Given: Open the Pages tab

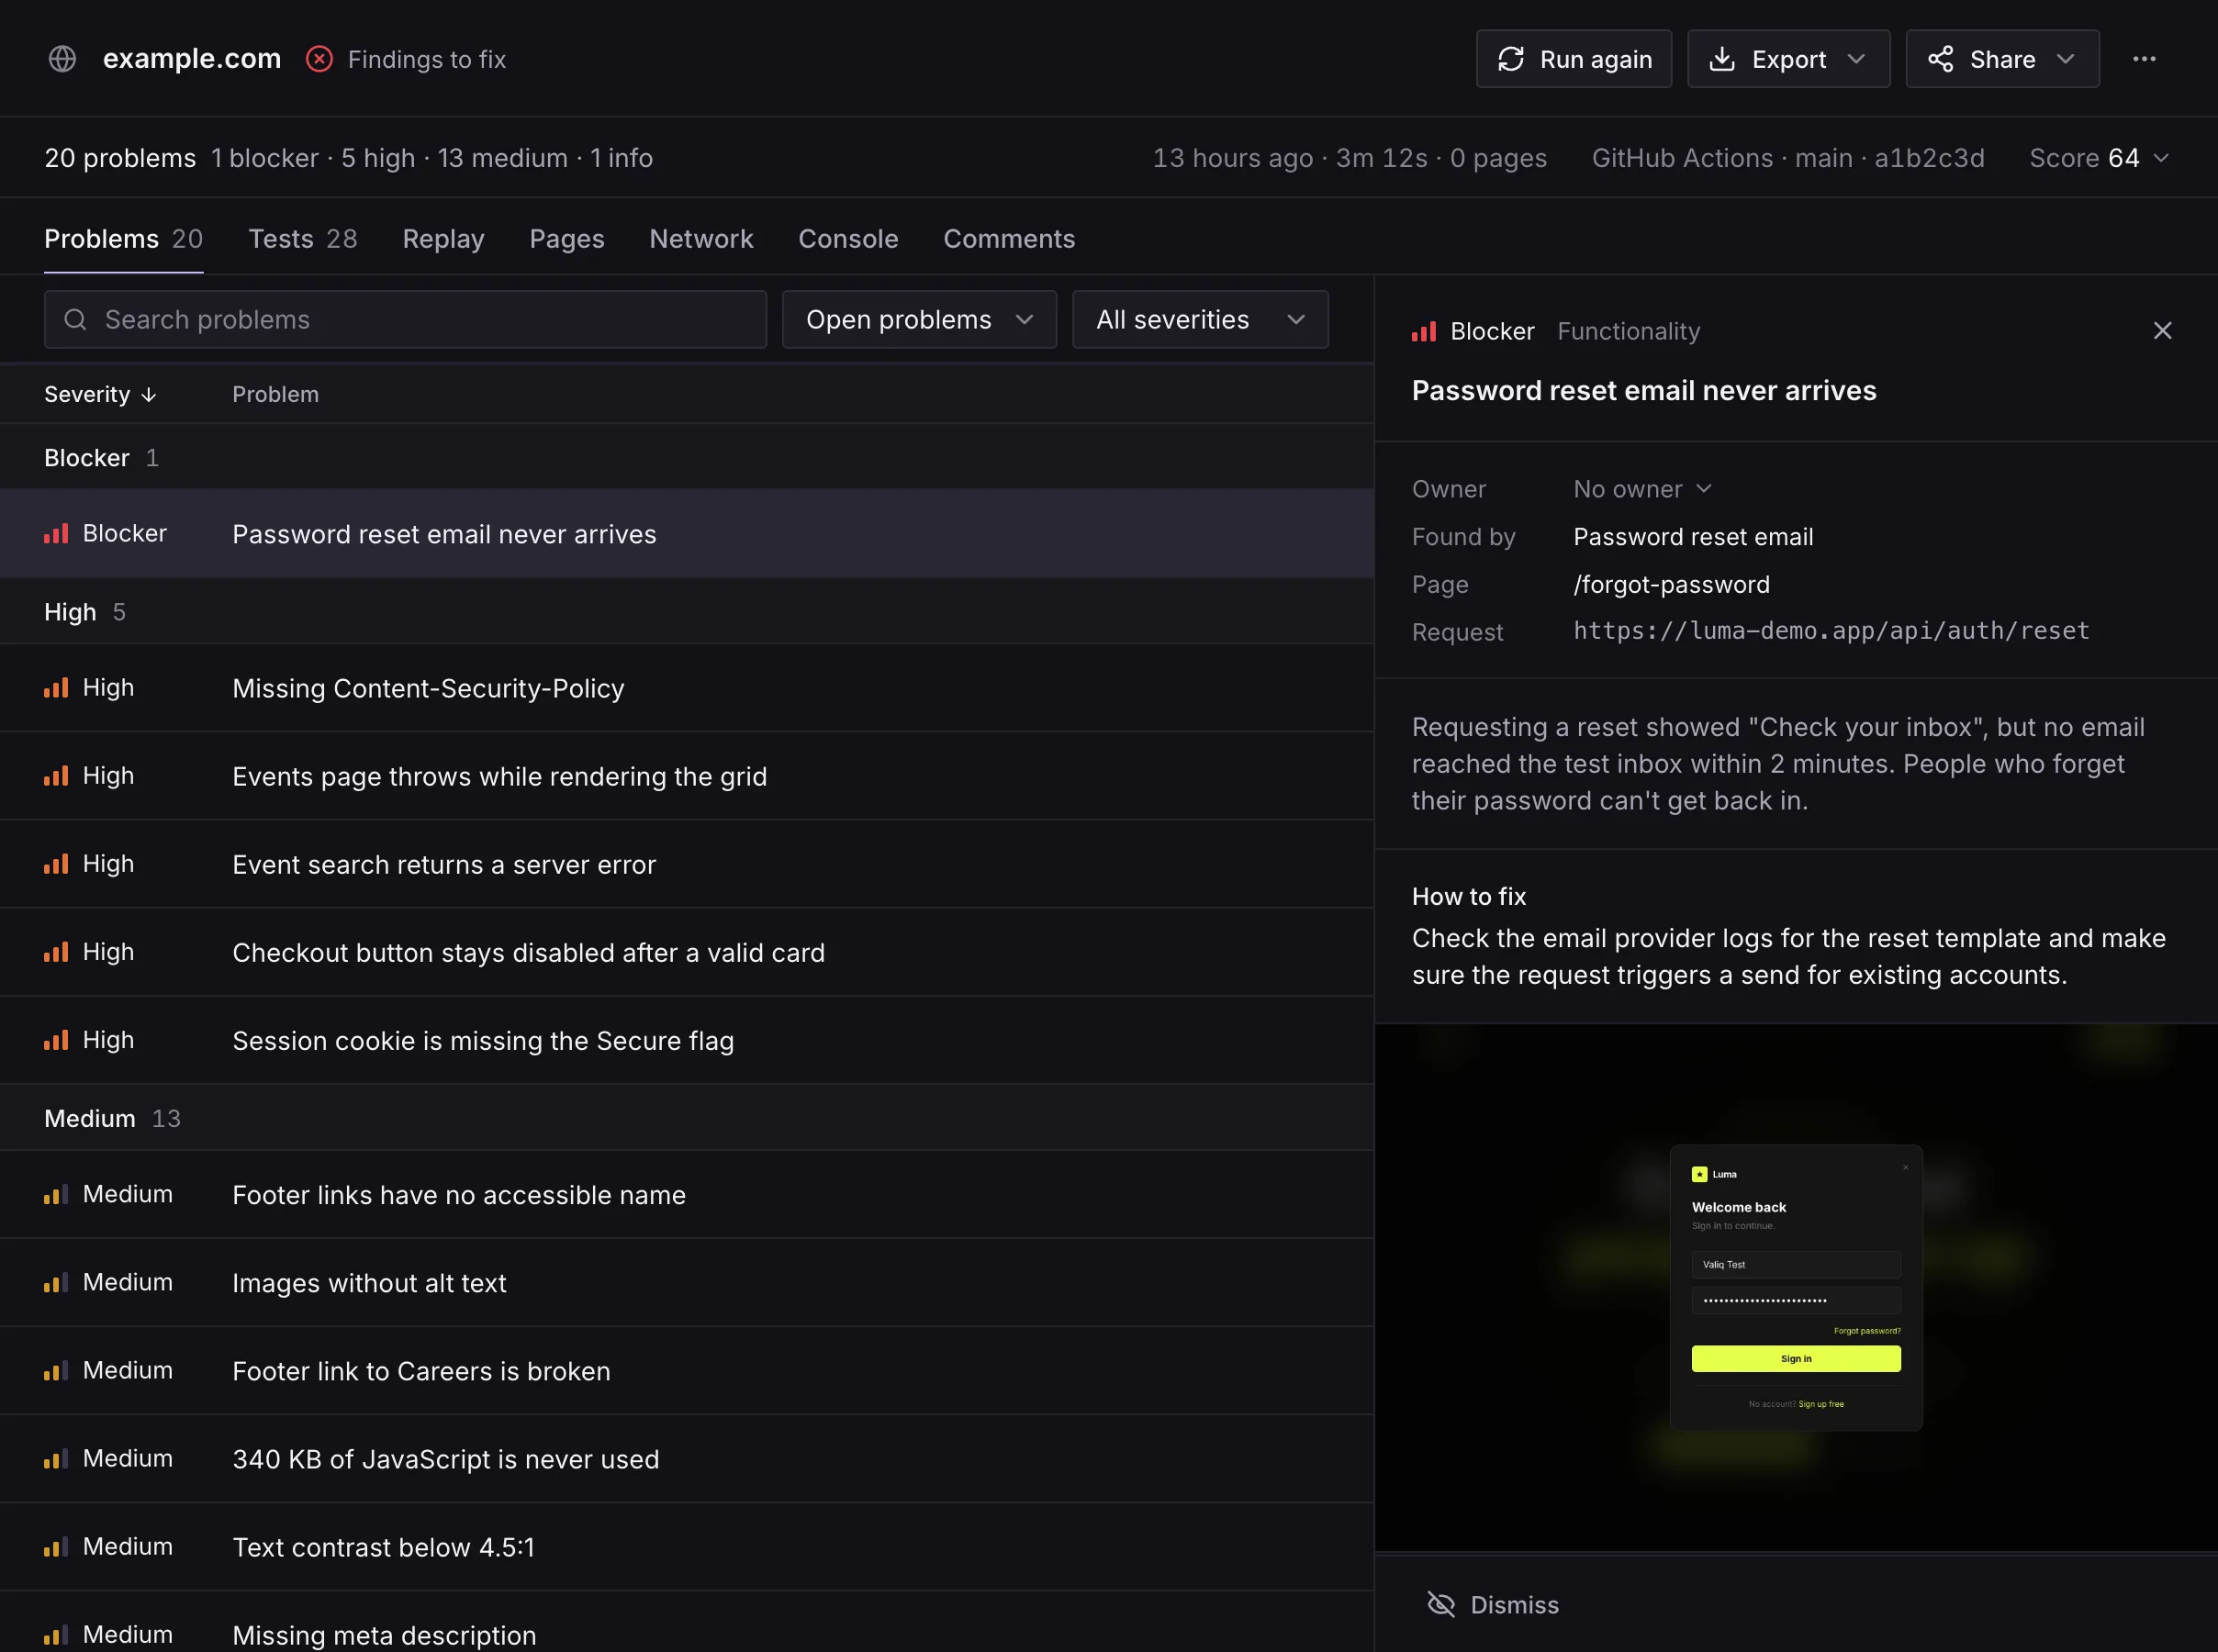Looking at the screenshot, I should pyautogui.click(x=566, y=239).
